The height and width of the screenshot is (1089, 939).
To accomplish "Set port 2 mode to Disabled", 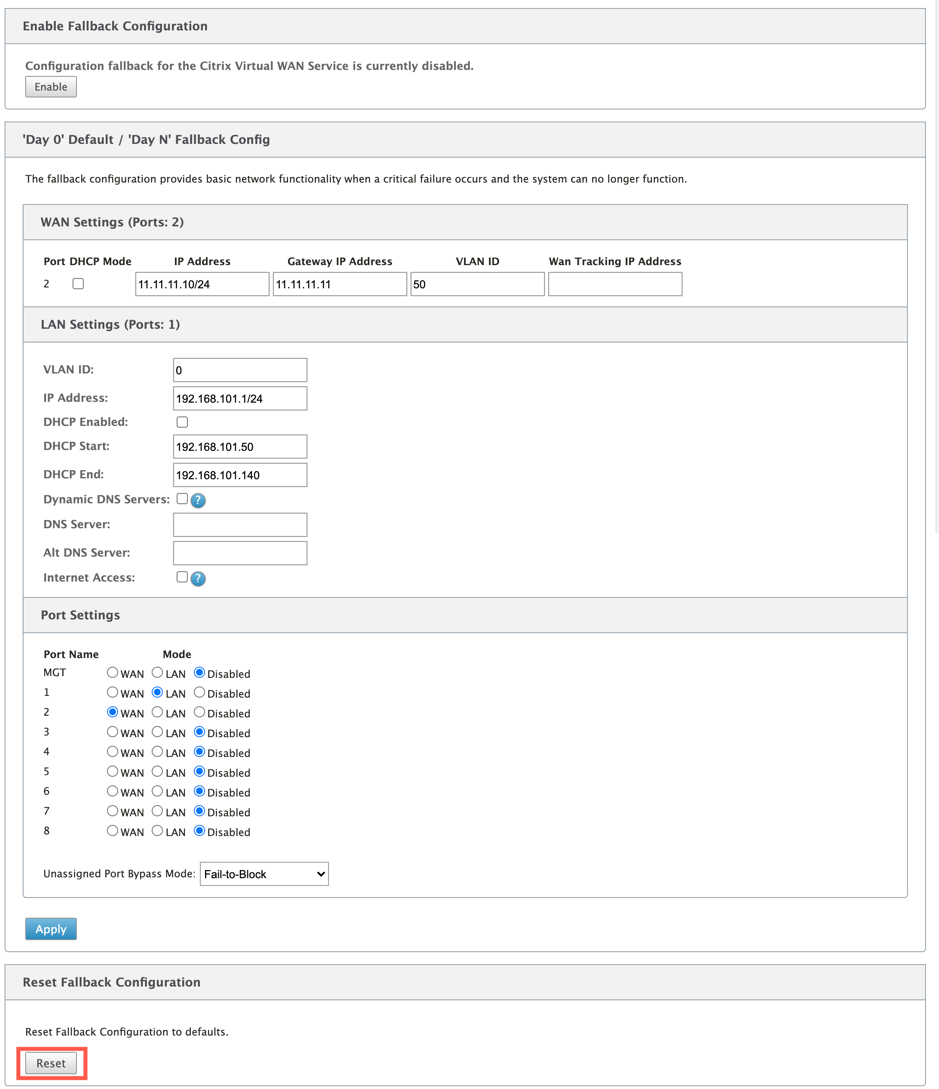I will 199,712.
